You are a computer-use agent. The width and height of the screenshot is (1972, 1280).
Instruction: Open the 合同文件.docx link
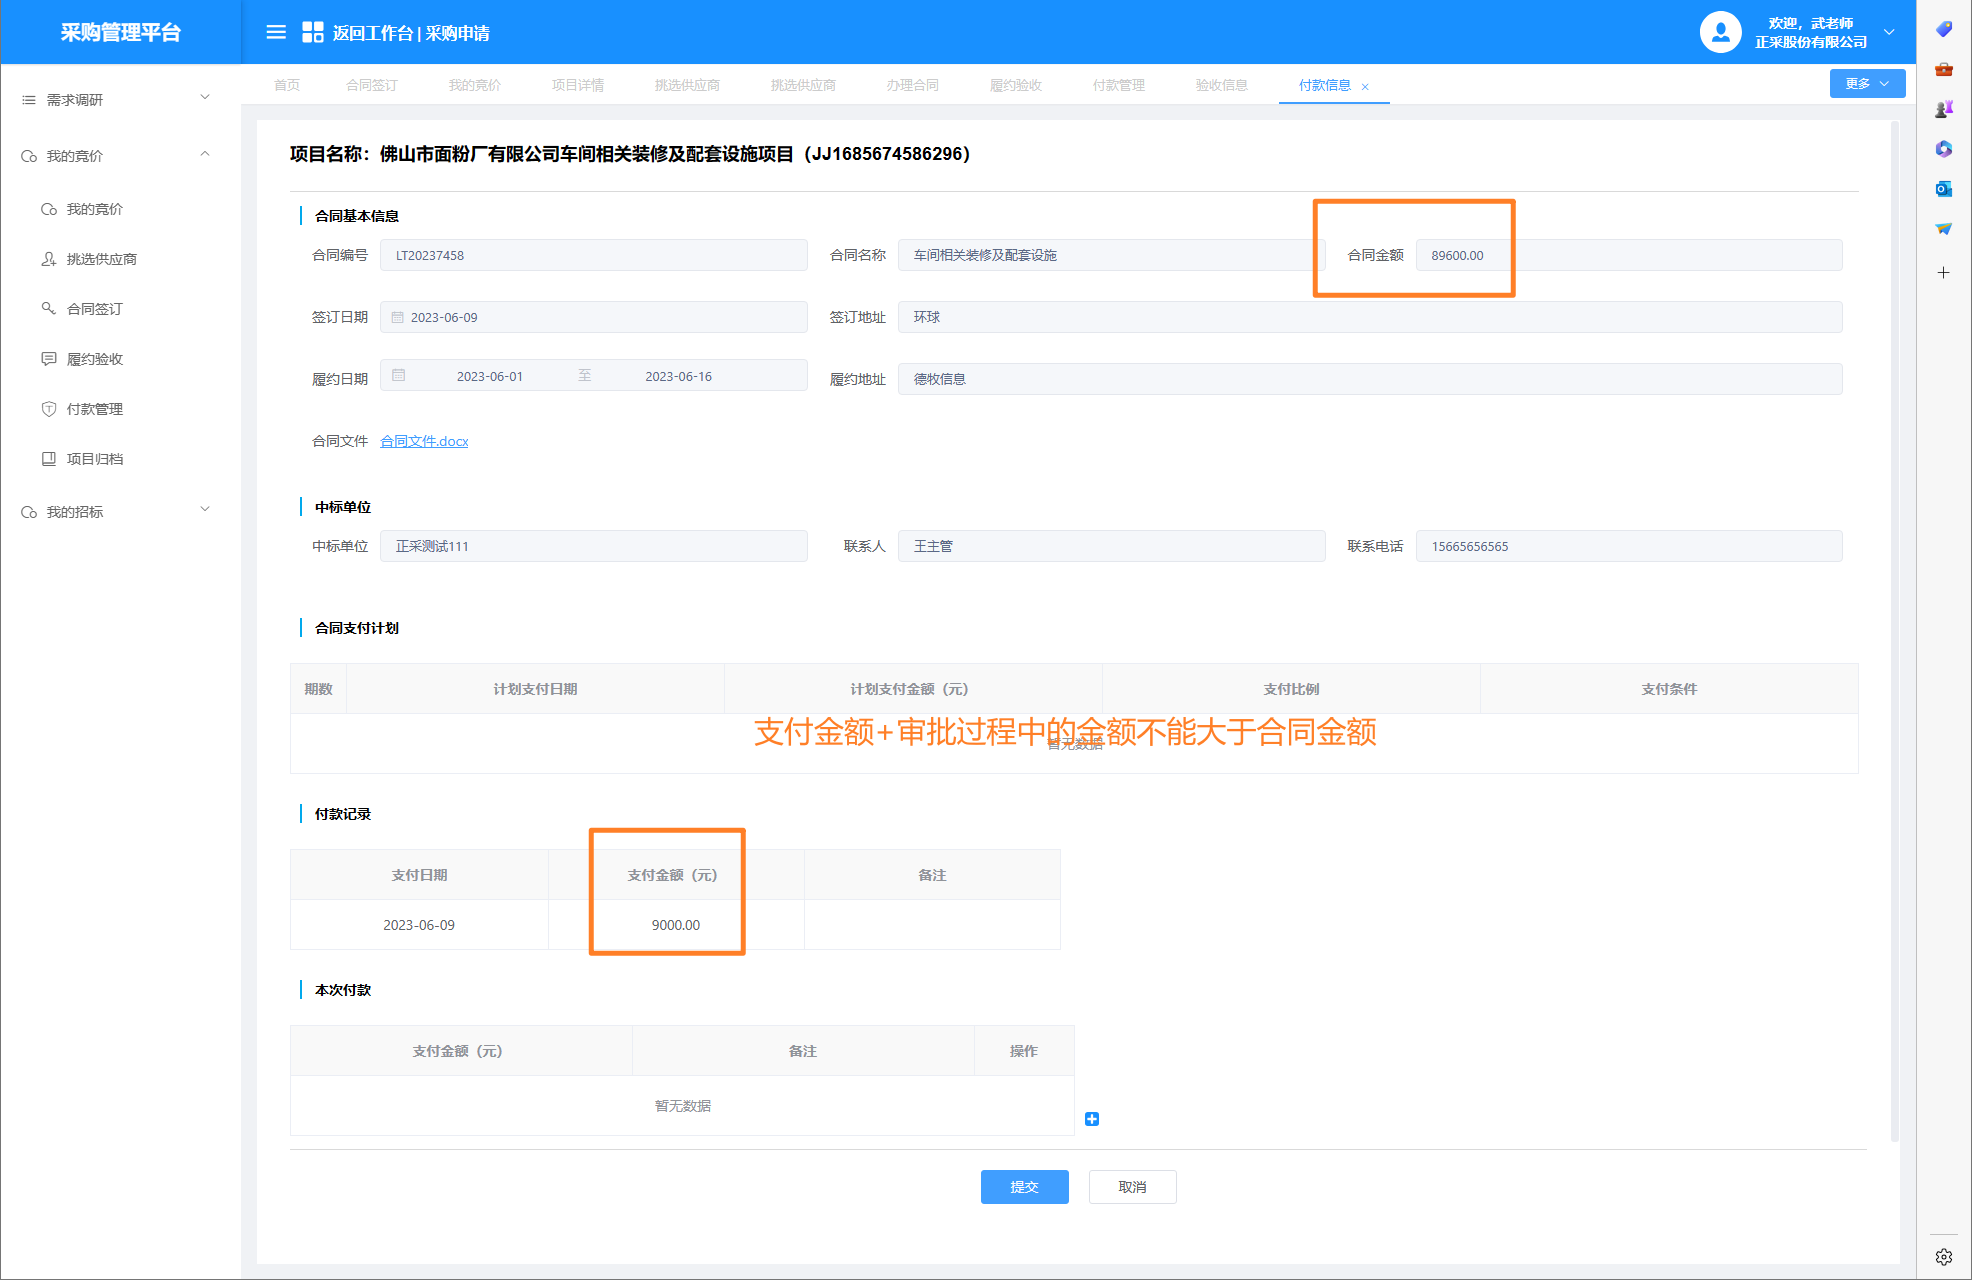pos(424,441)
